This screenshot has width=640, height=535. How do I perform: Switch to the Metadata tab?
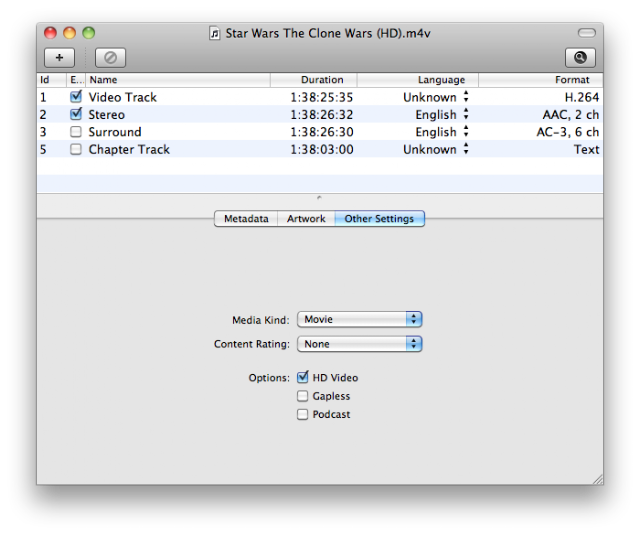pyautogui.click(x=246, y=219)
